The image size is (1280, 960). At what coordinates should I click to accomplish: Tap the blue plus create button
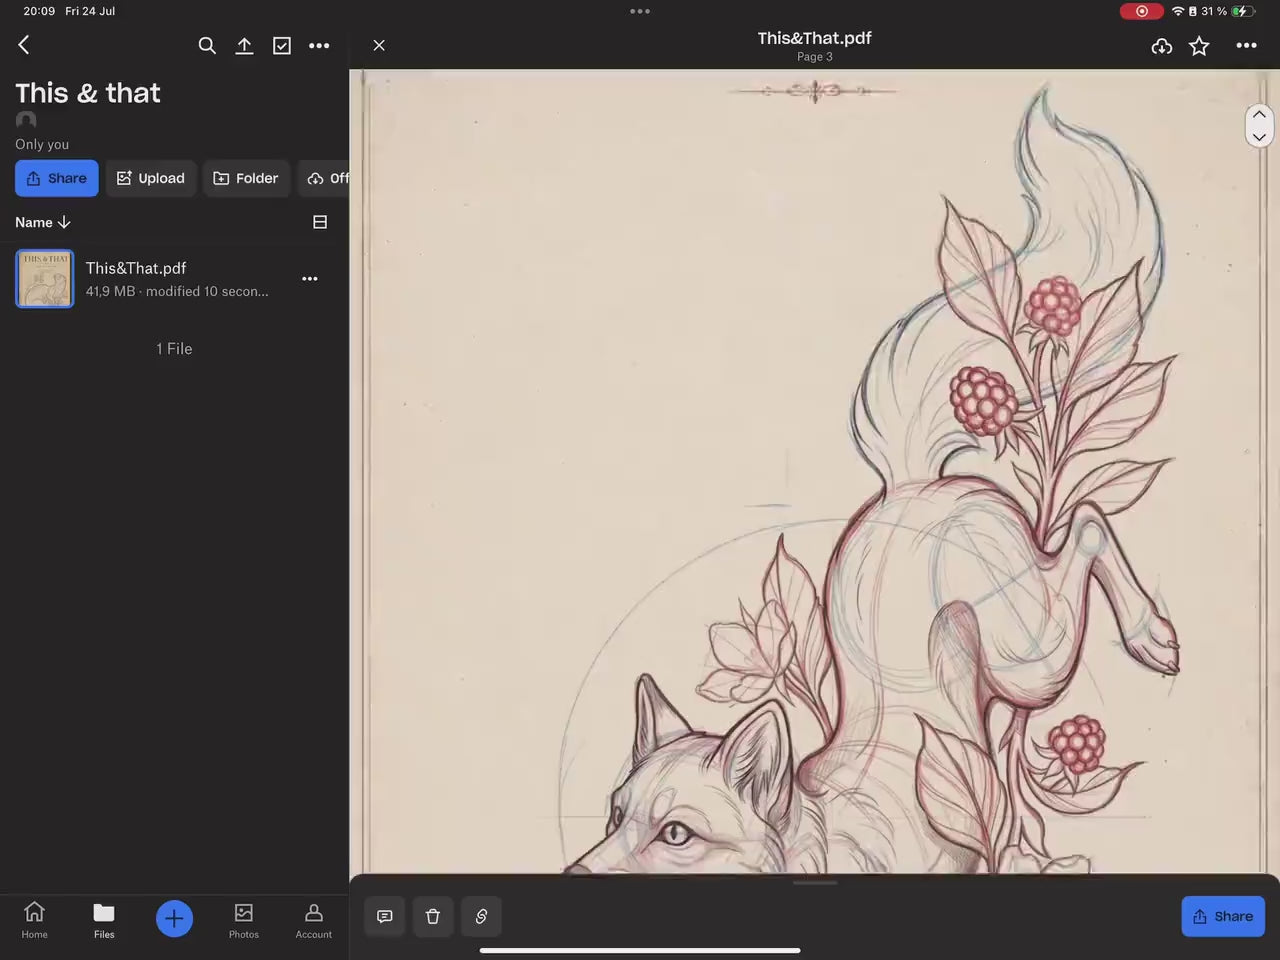point(174,919)
